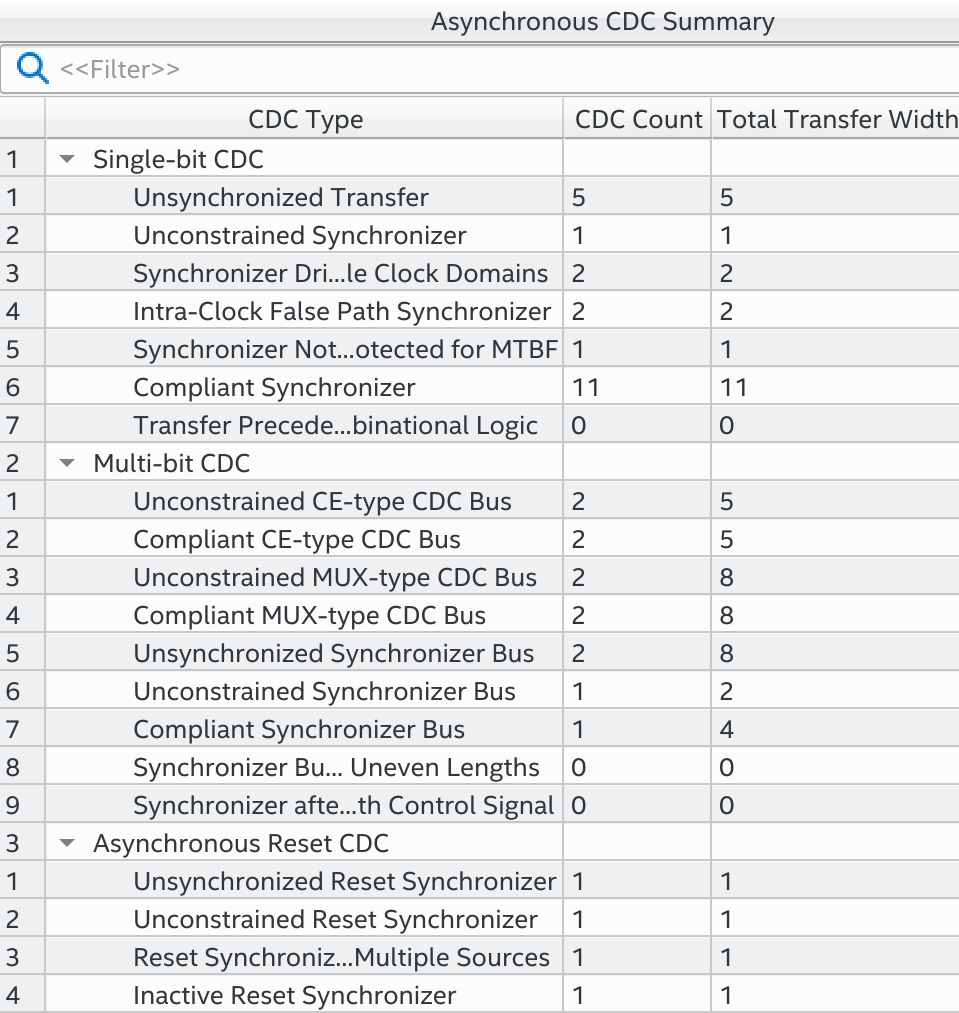The image size is (959, 1013).
Task: Click the Asynchronous CDC Summary title
Action: tap(602, 21)
